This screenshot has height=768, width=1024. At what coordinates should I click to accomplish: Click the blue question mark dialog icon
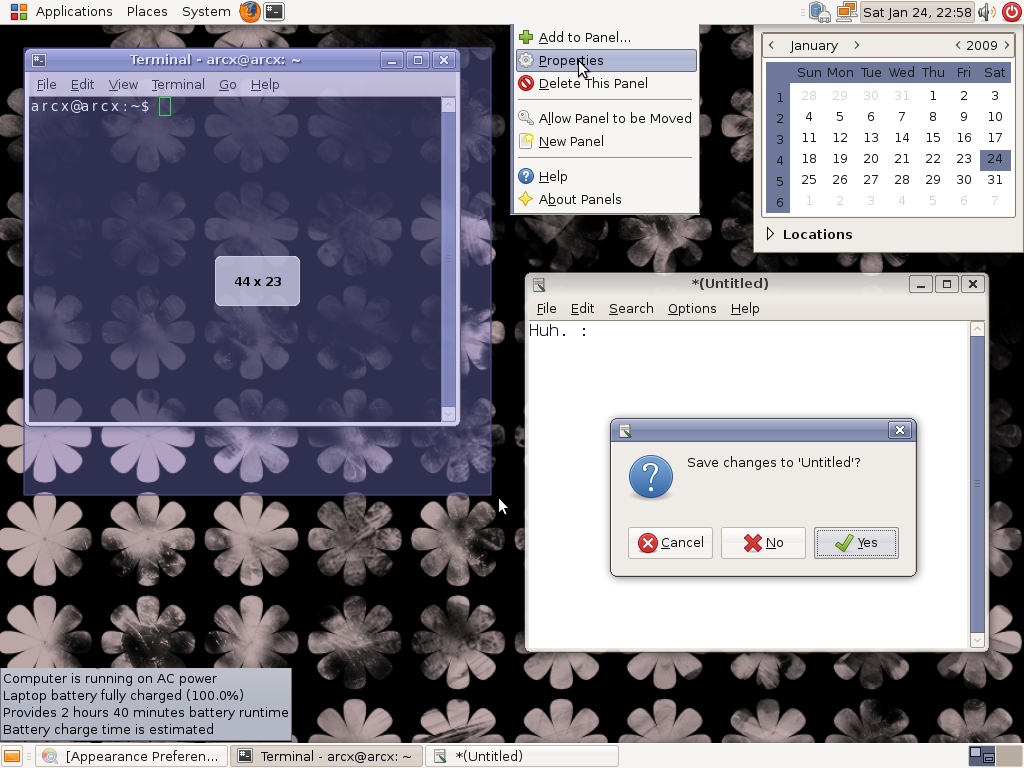[x=650, y=477]
